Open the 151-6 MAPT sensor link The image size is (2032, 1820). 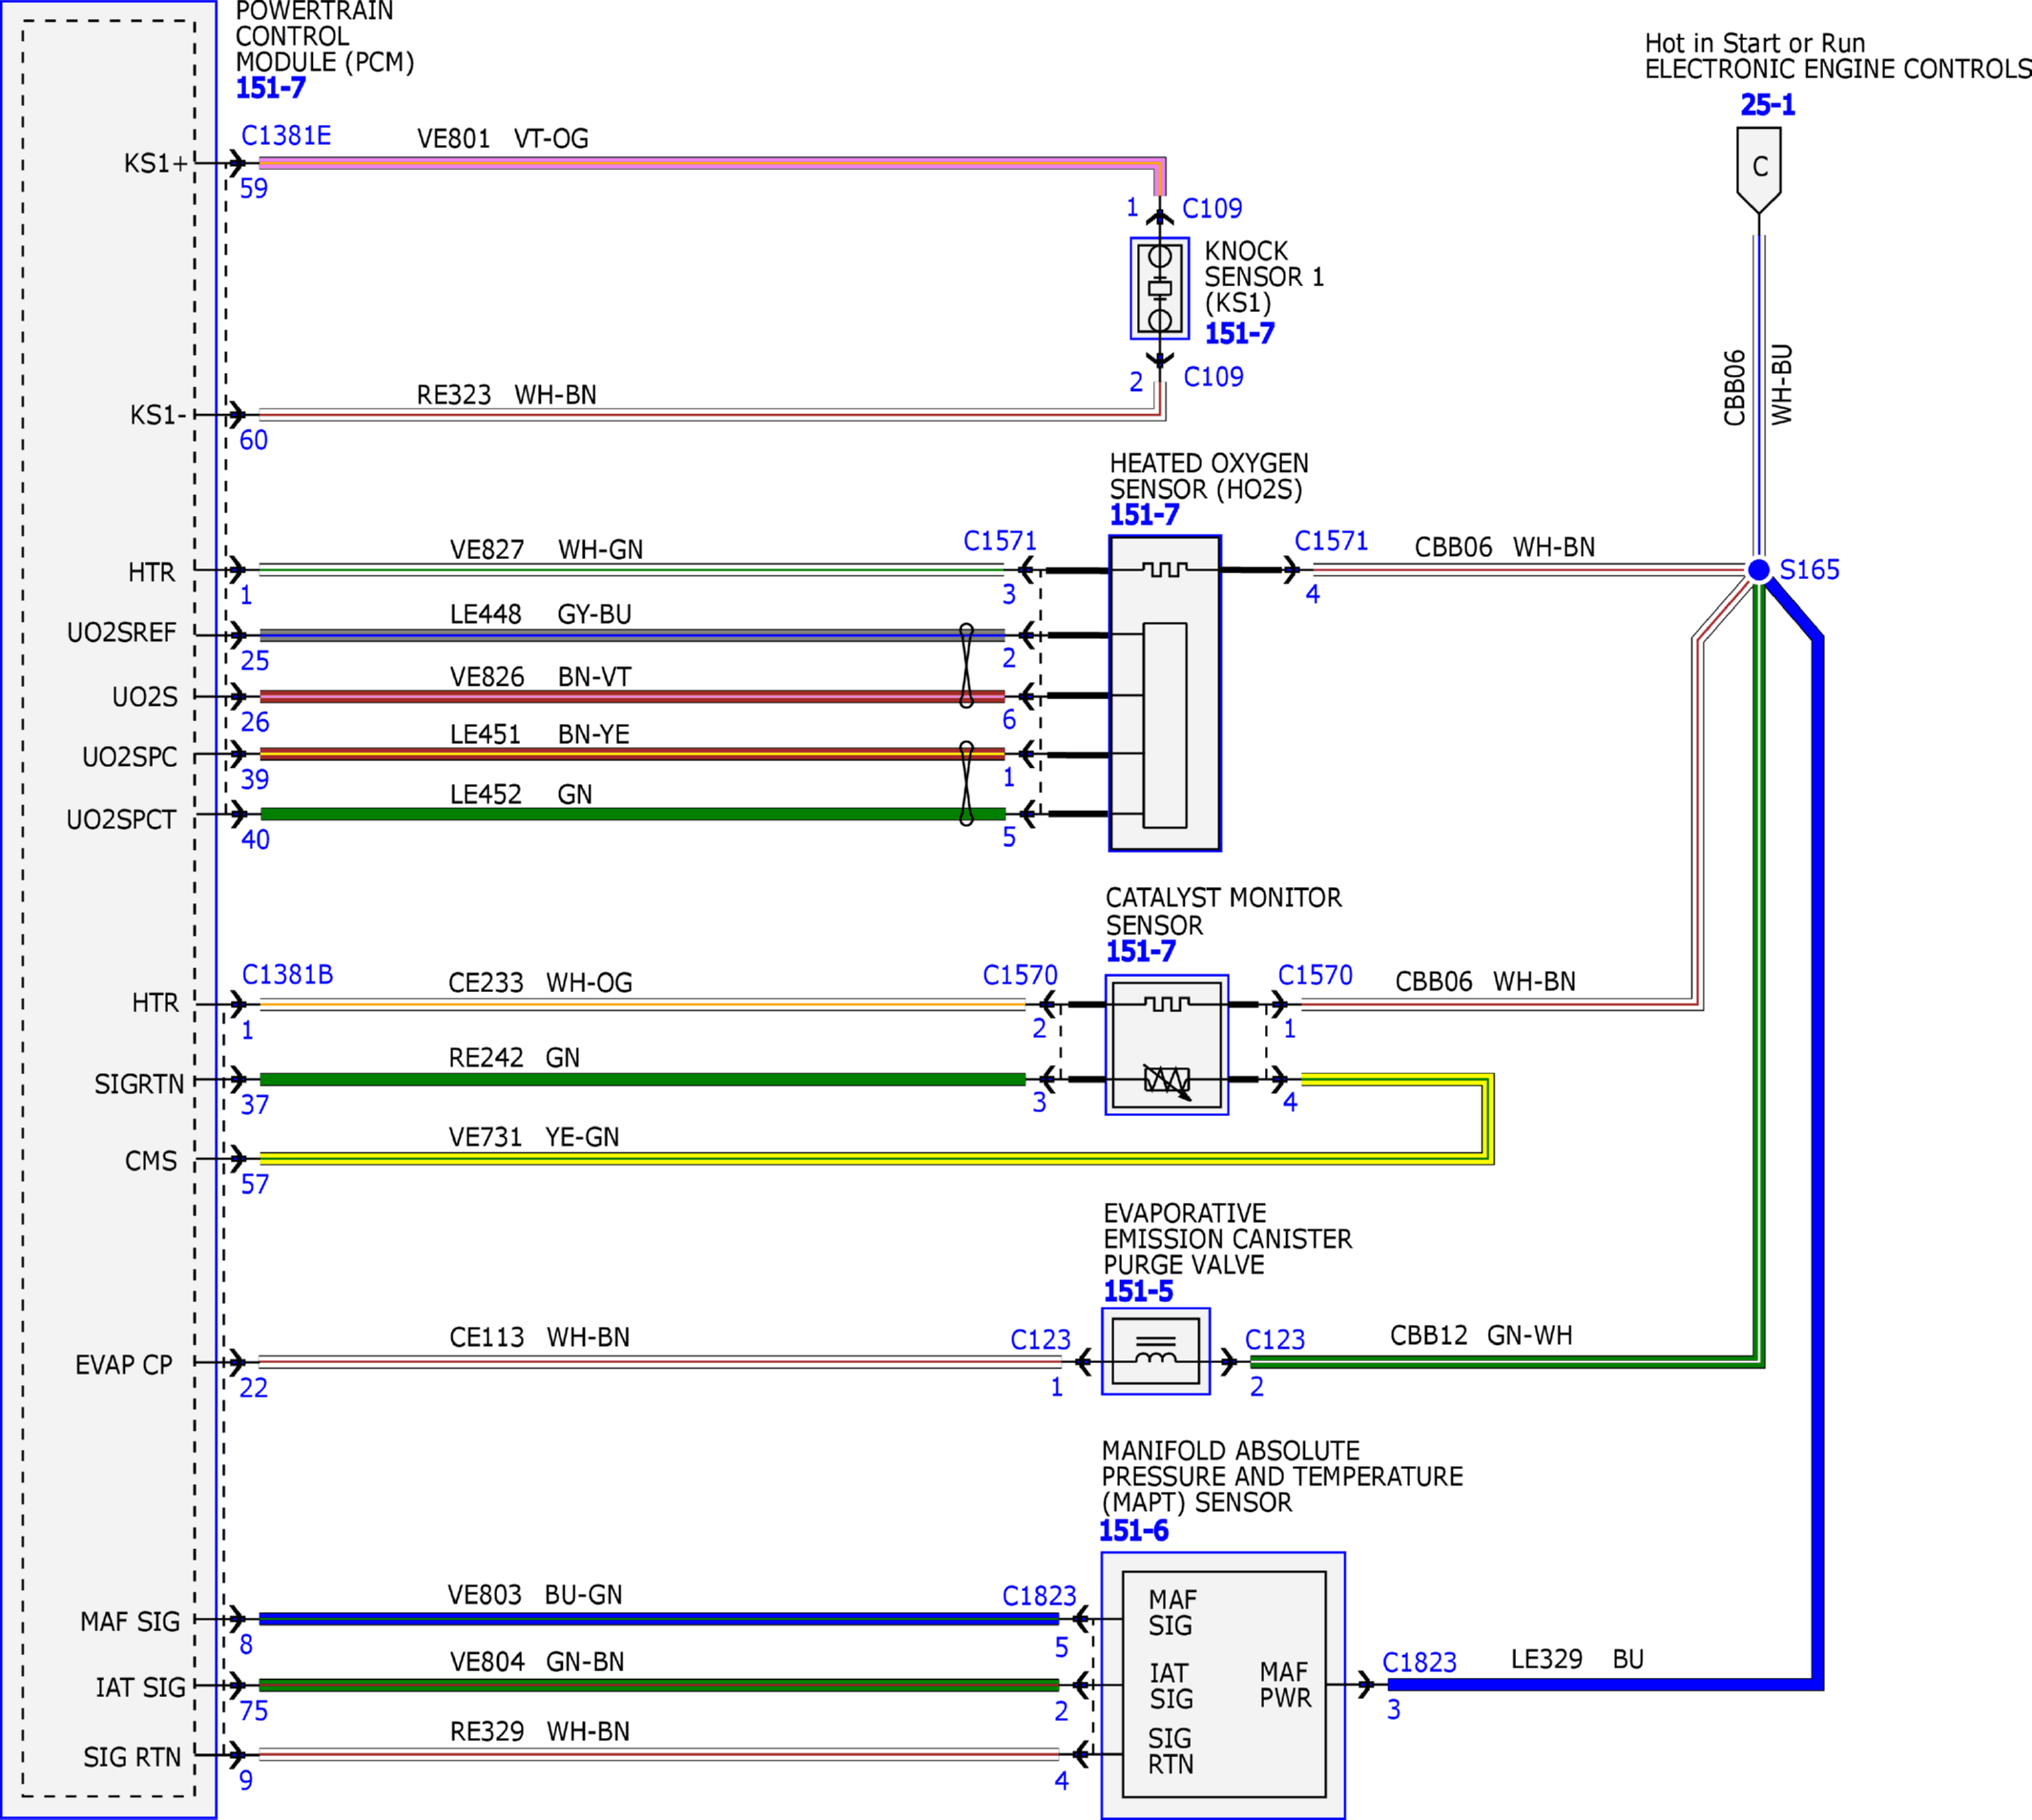tap(1133, 1530)
